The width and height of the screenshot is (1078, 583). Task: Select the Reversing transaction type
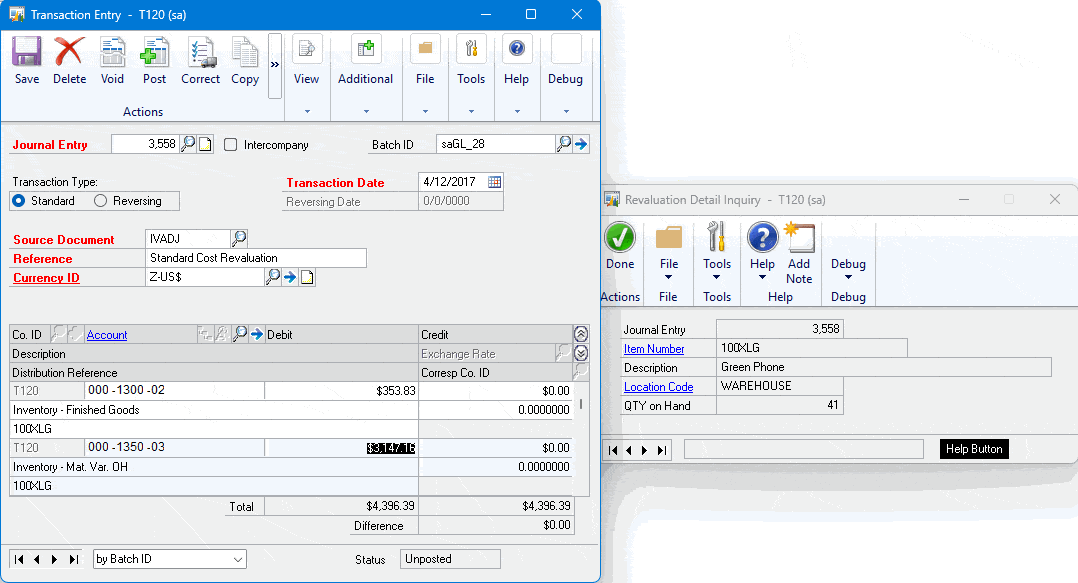[x=101, y=201]
